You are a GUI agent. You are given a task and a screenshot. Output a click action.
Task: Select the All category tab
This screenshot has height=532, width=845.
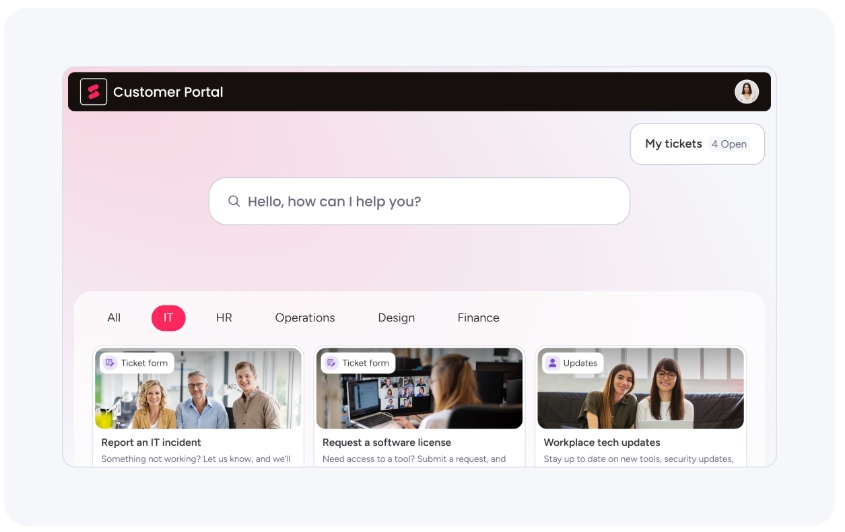(x=114, y=318)
